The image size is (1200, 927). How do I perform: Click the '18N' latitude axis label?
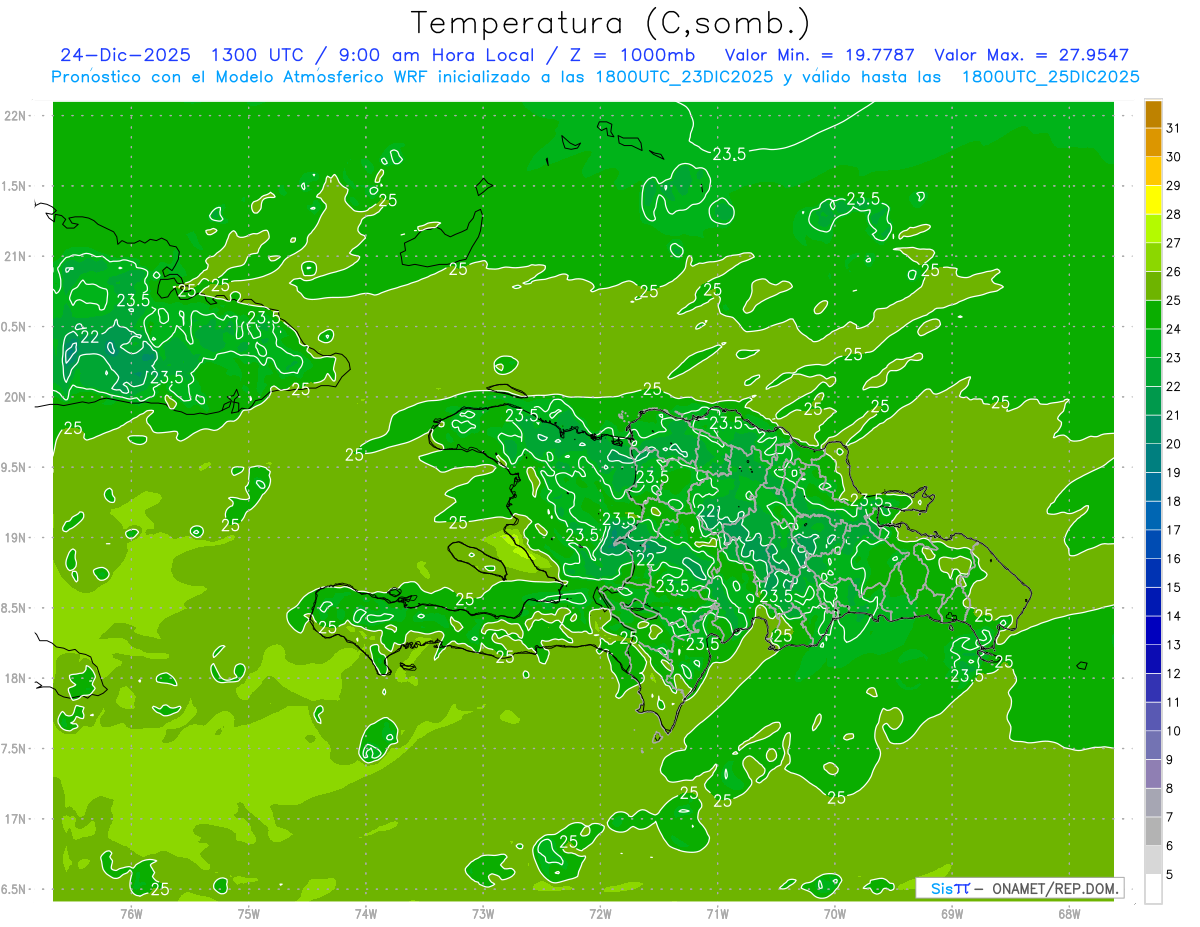16,678
